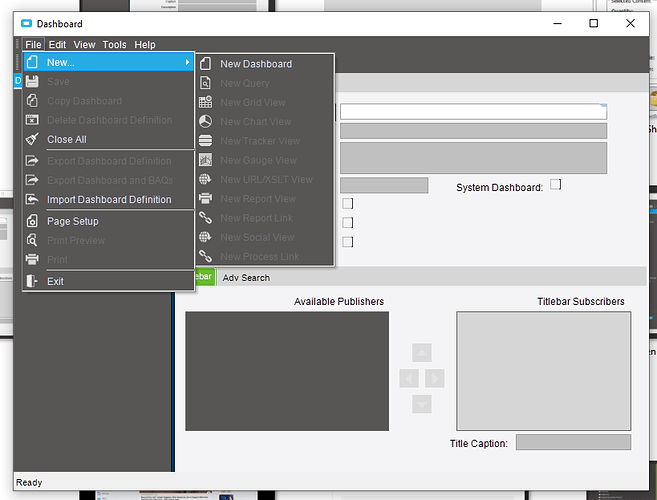The image size is (657, 500).
Task: Click the Titlebar Subscribers list box
Action: click(x=543, y=371)
